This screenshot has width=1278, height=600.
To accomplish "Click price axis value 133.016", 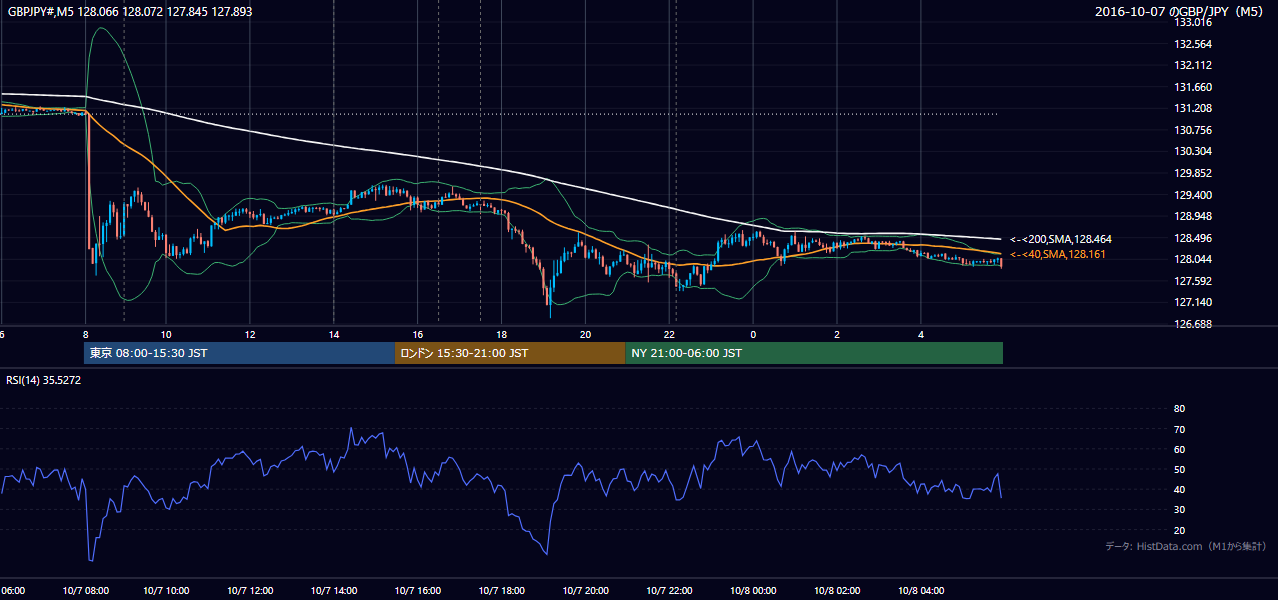I will click(1193, 22).
